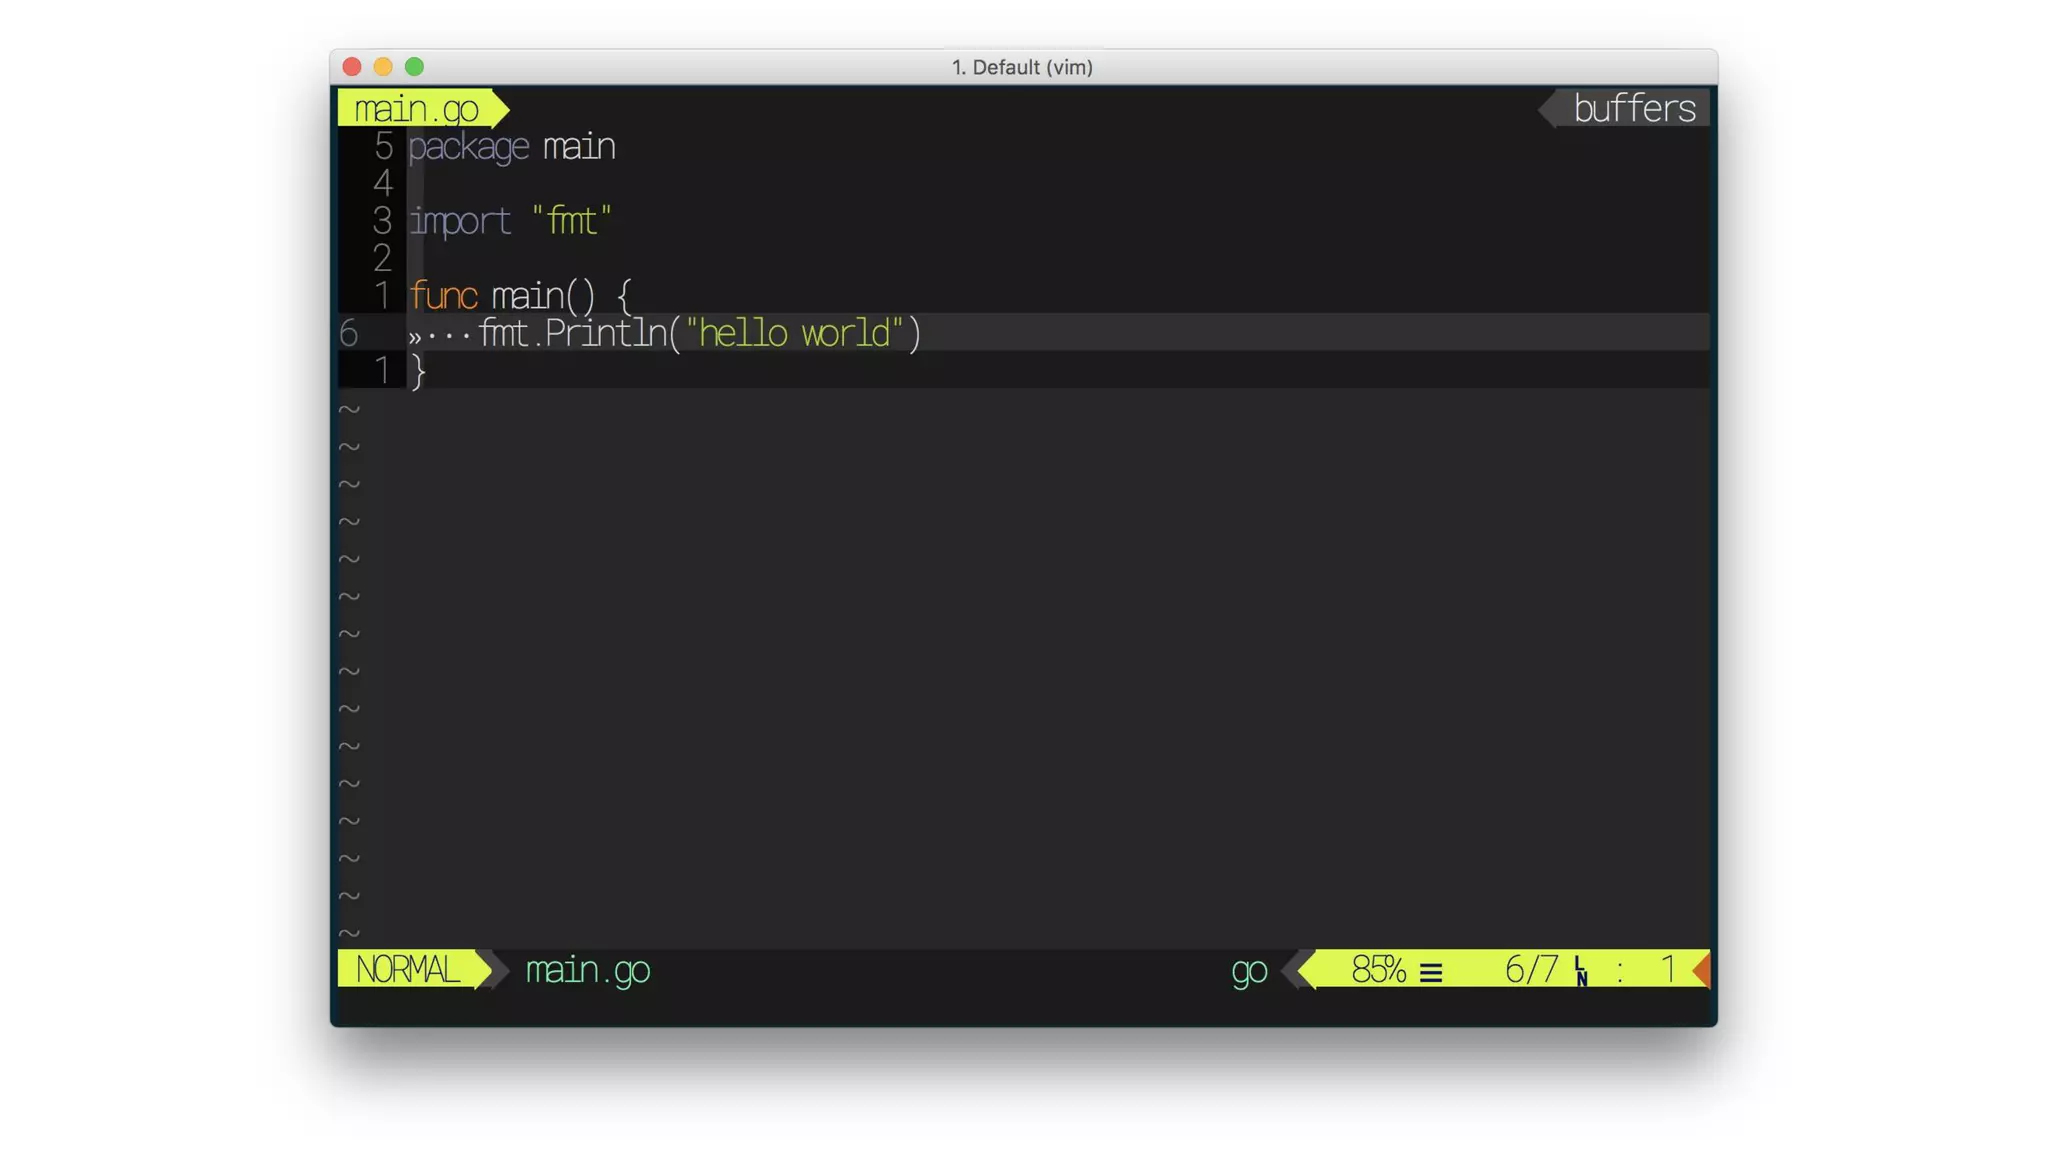Image resolution: width=2048 pixels, height=1152 pixels.
Task: Click the tab character marker » on line 6
Action: [x=415, y=335]
